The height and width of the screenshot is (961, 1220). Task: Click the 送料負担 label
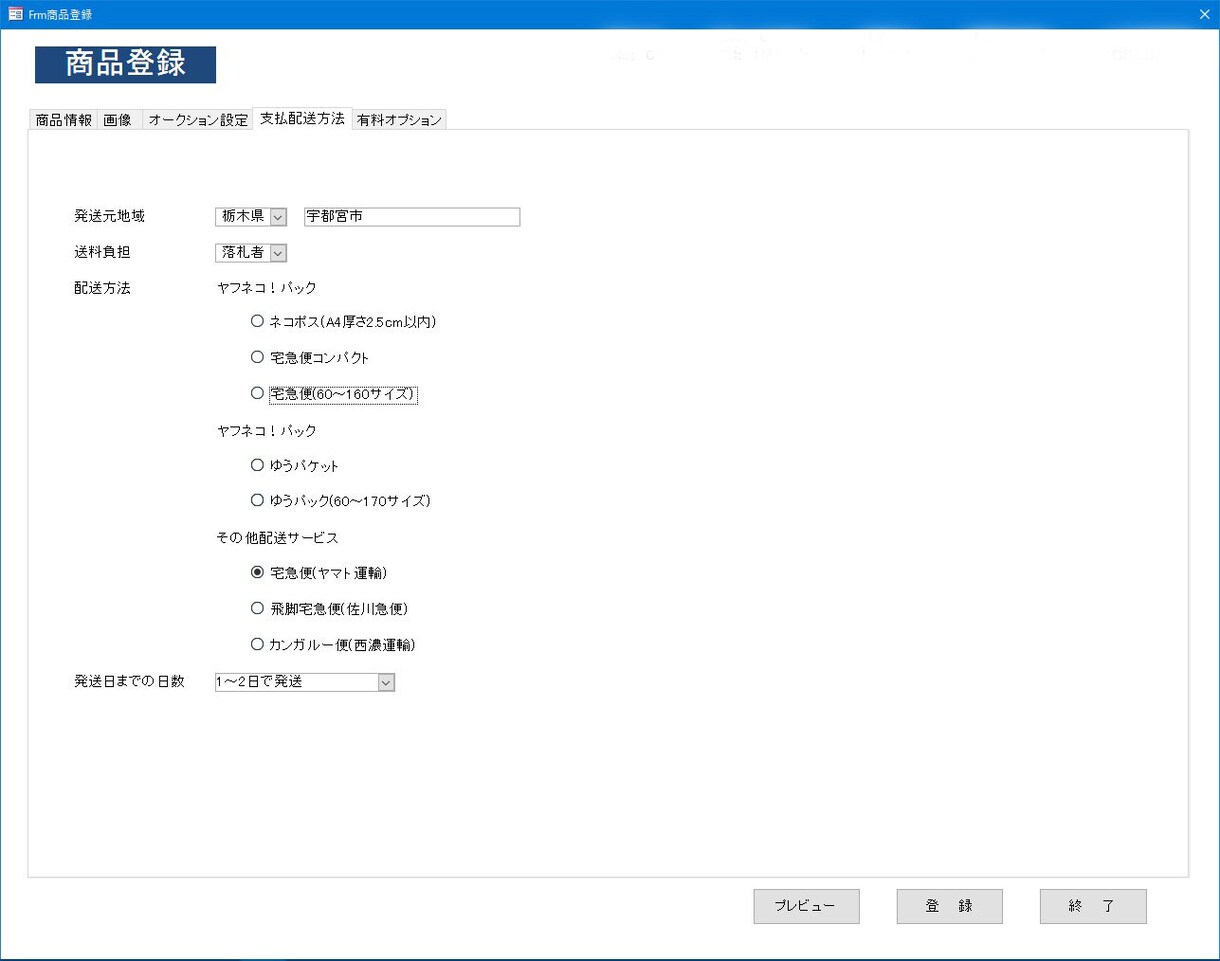point(102,253)
